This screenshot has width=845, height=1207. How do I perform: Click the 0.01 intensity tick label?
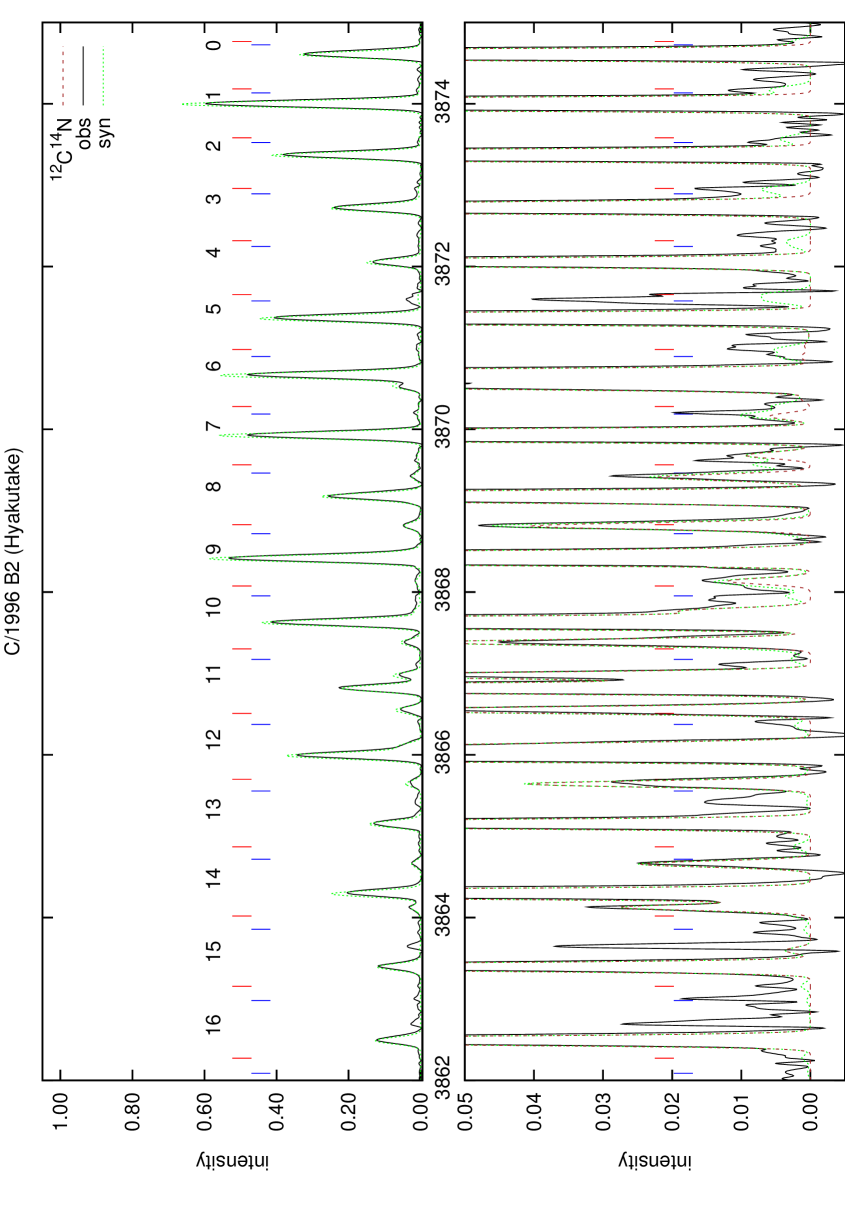tap(741, 1113)
